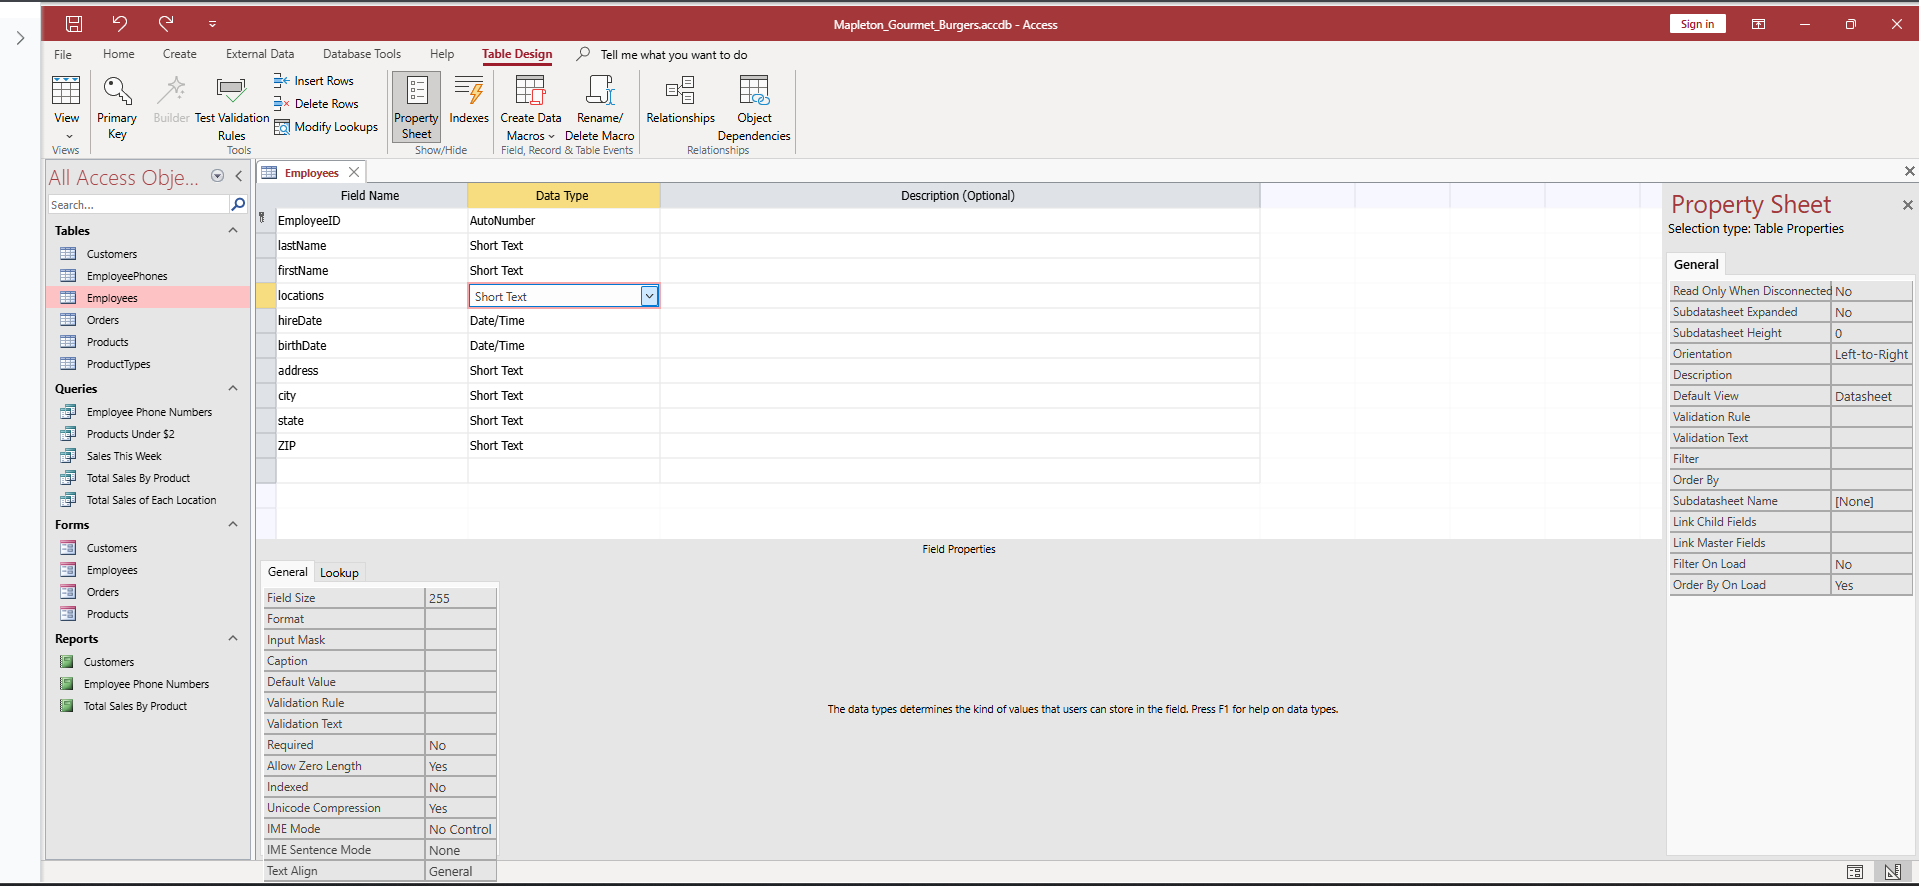The width and height of the screenshot is (1919, 886).
Task: Collapse the Reports group
Action: tap(233, 638)
